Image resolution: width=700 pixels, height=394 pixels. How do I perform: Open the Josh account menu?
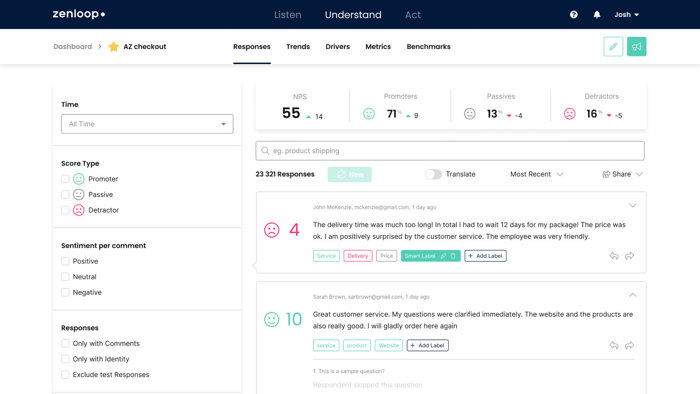626,15
